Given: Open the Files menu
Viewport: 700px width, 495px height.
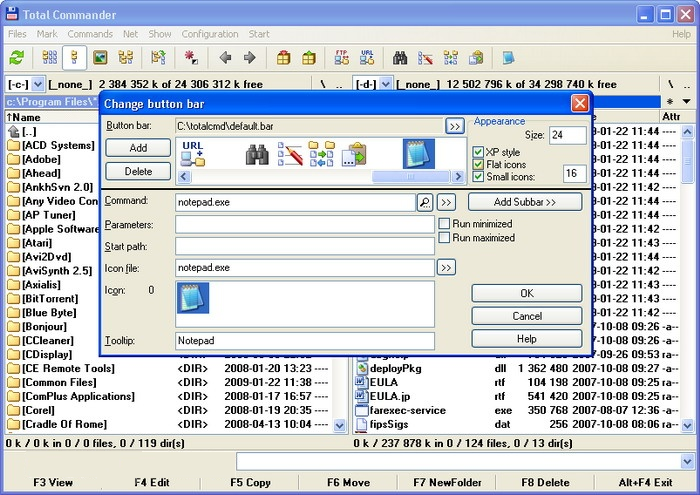Looking at the screenshot, I should click(x=17, y=34).
